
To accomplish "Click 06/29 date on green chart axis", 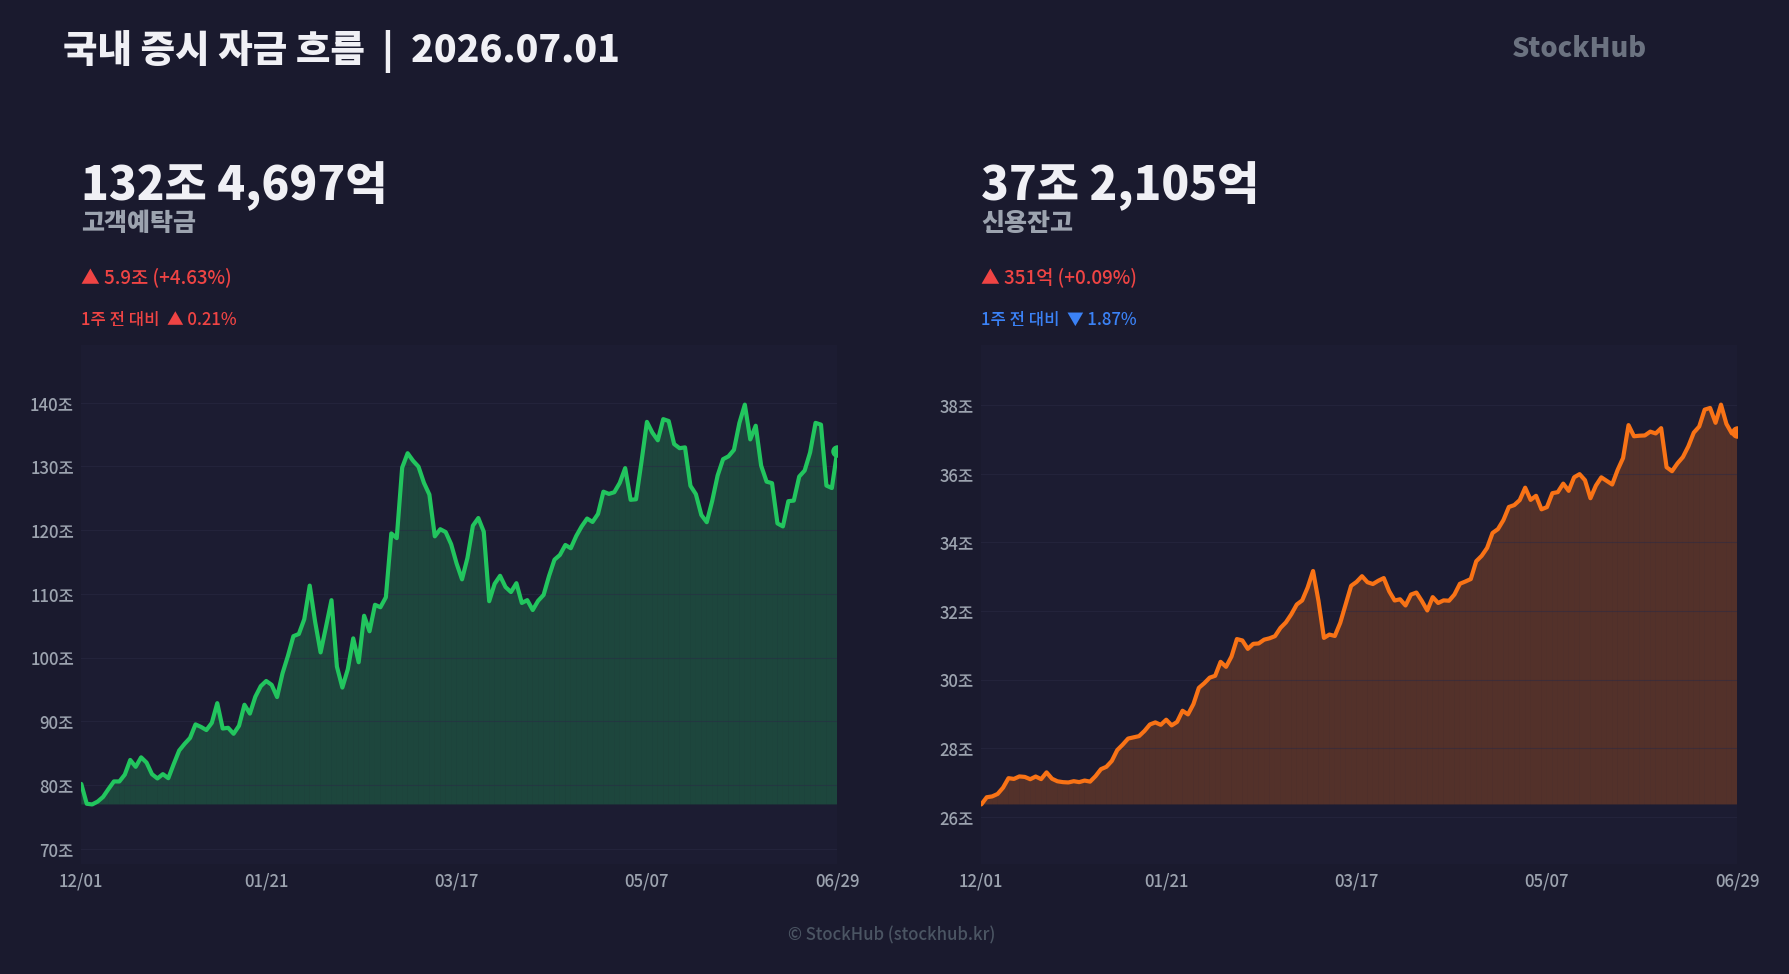I will (838, 881).
